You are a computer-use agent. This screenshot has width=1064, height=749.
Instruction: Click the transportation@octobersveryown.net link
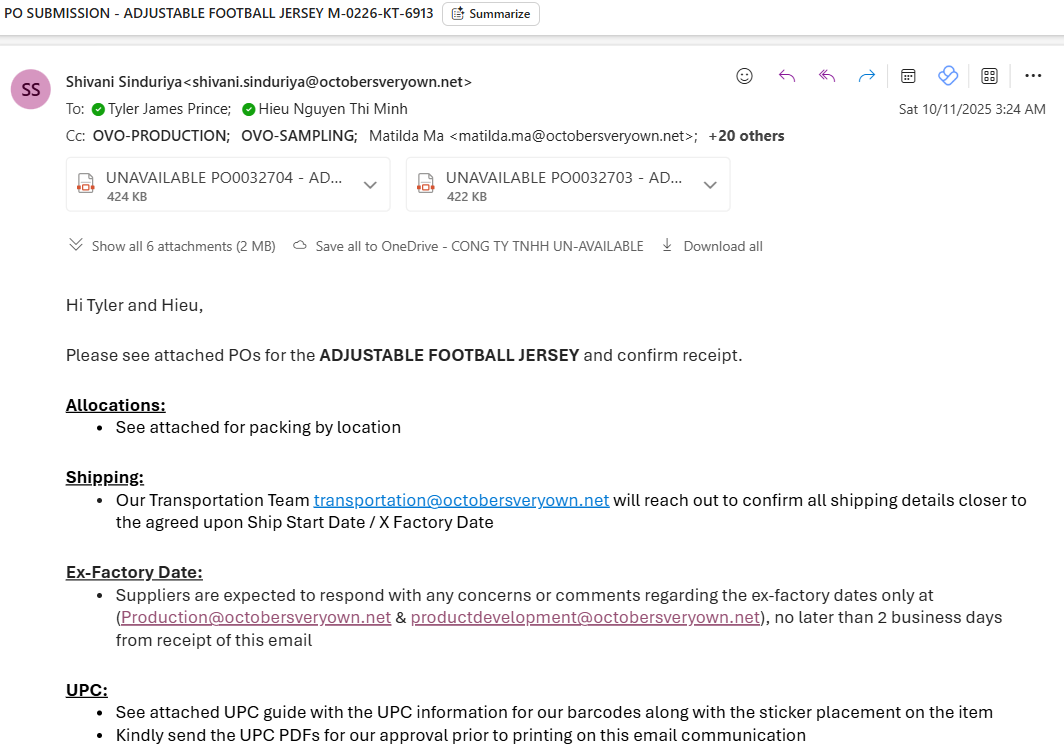(461, 500)
